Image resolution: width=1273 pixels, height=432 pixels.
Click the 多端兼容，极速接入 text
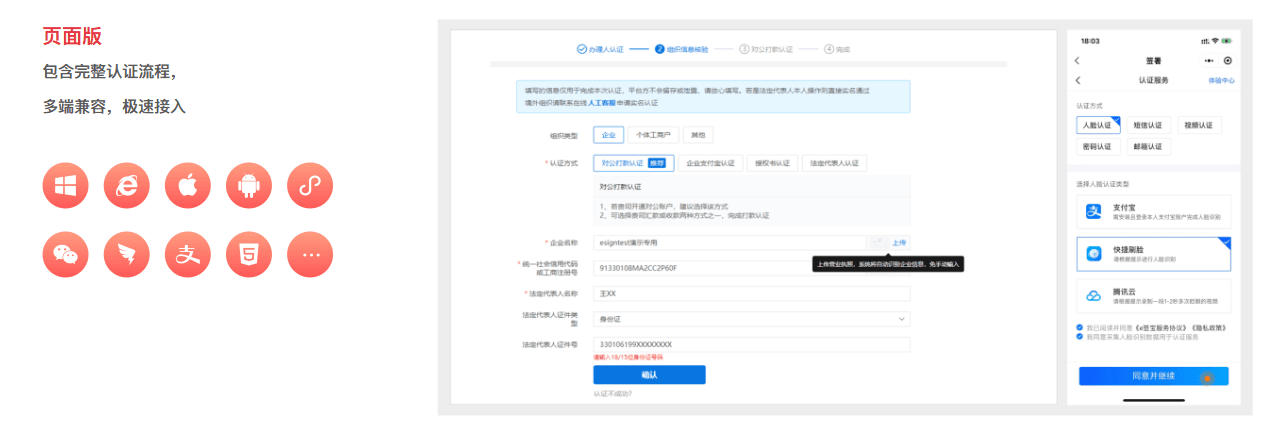(x=114, y=106)
